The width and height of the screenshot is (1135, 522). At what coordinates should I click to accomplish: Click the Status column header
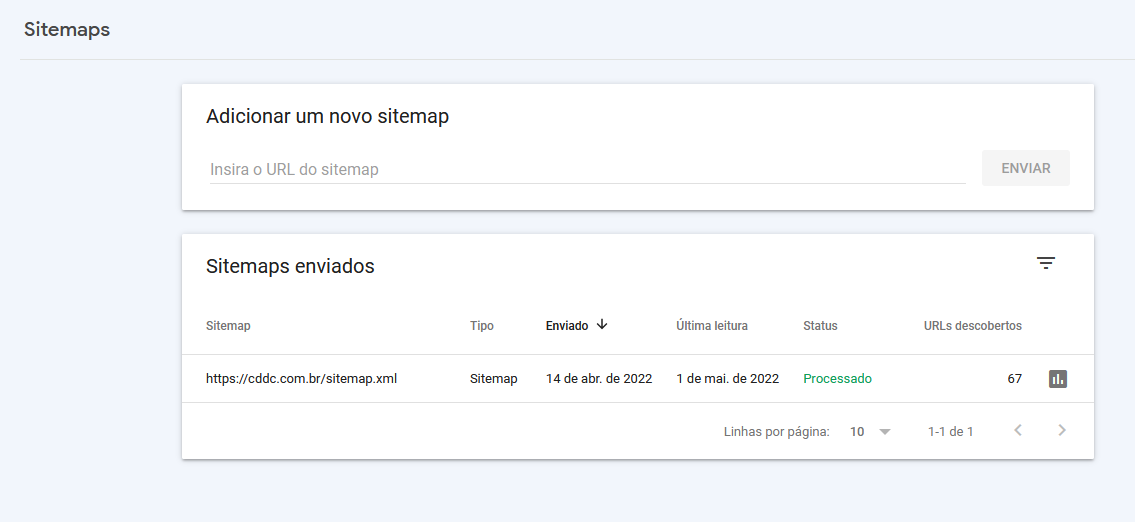[x=820, y=326]
